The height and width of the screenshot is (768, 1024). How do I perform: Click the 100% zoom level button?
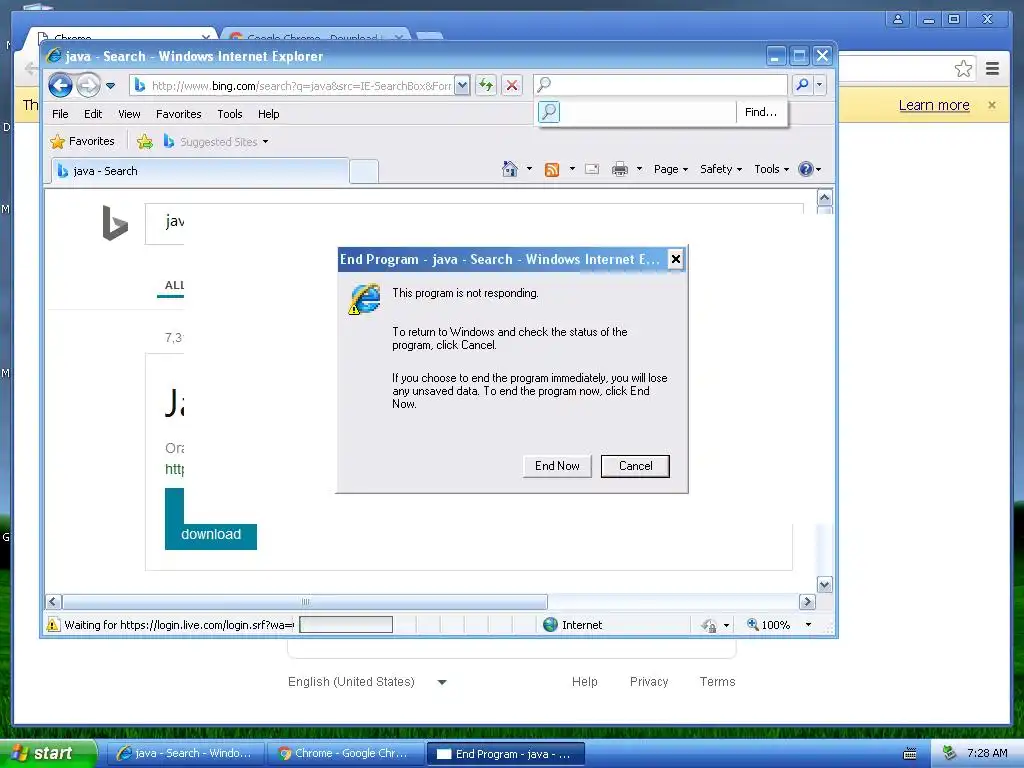point(769,625)
